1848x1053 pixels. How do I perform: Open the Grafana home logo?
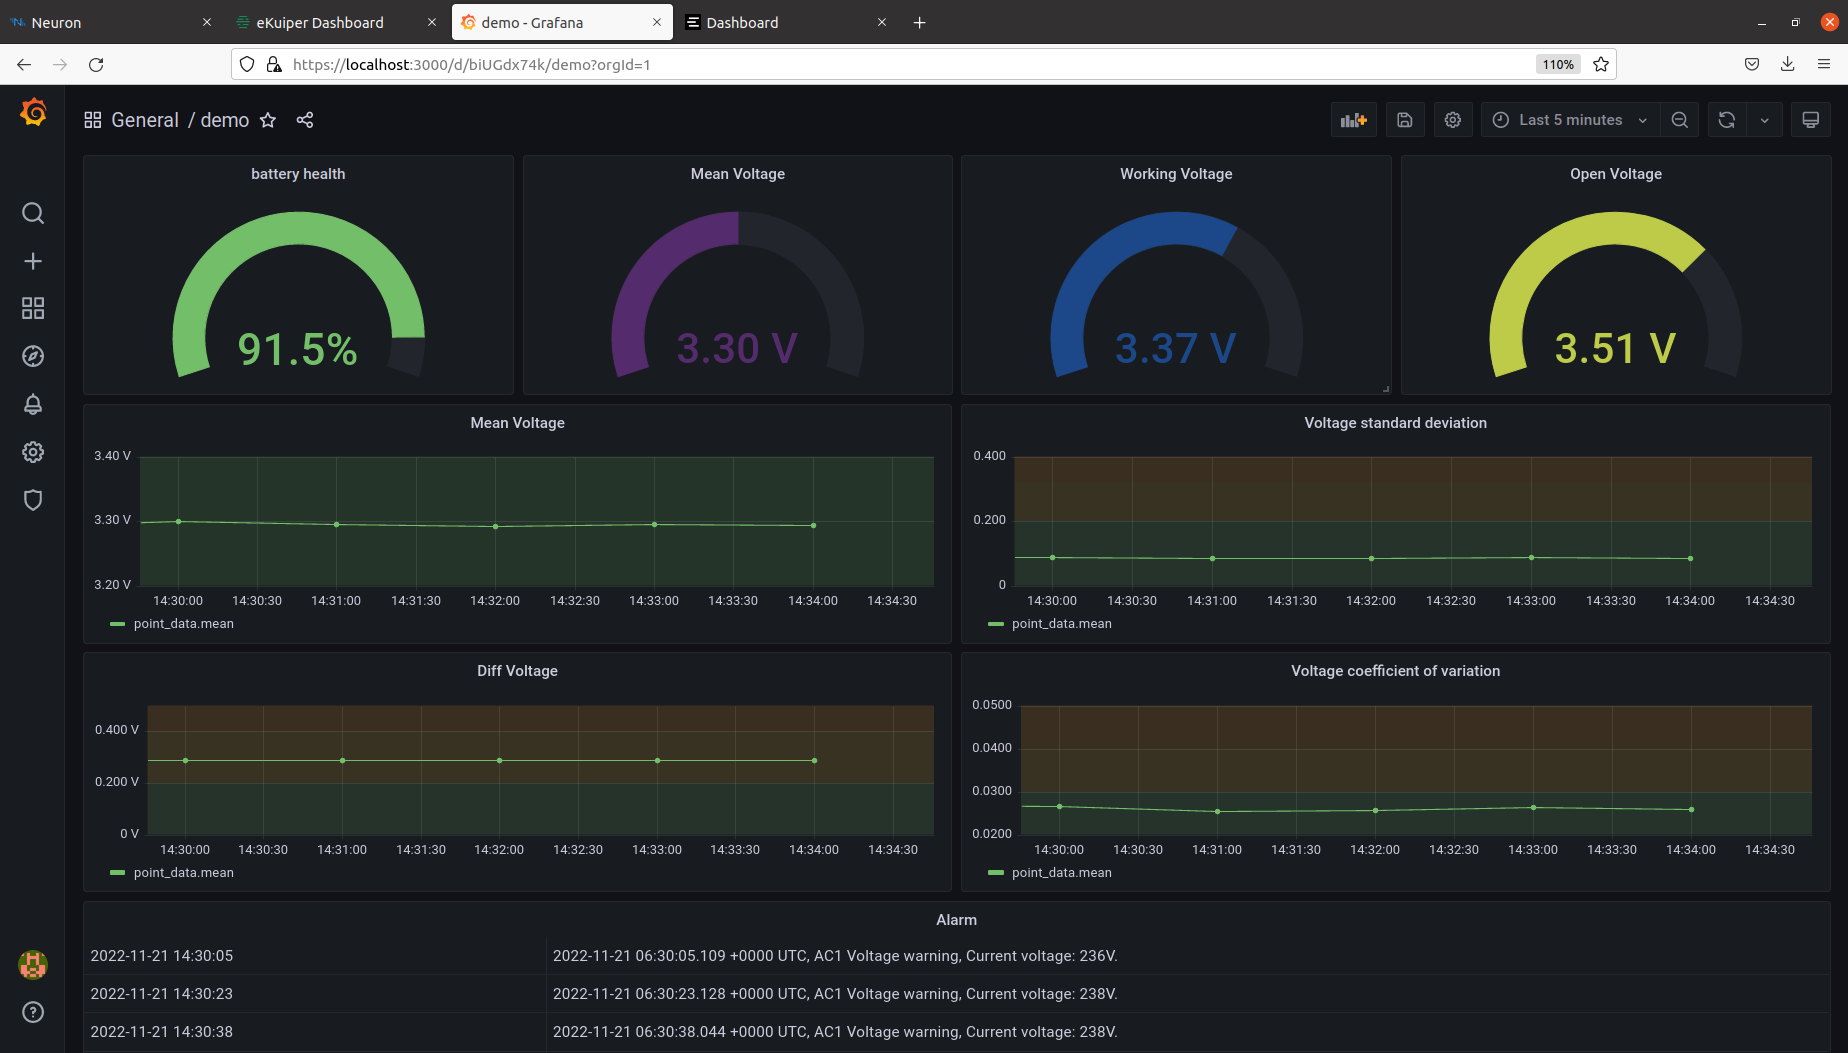coord(33,113)
